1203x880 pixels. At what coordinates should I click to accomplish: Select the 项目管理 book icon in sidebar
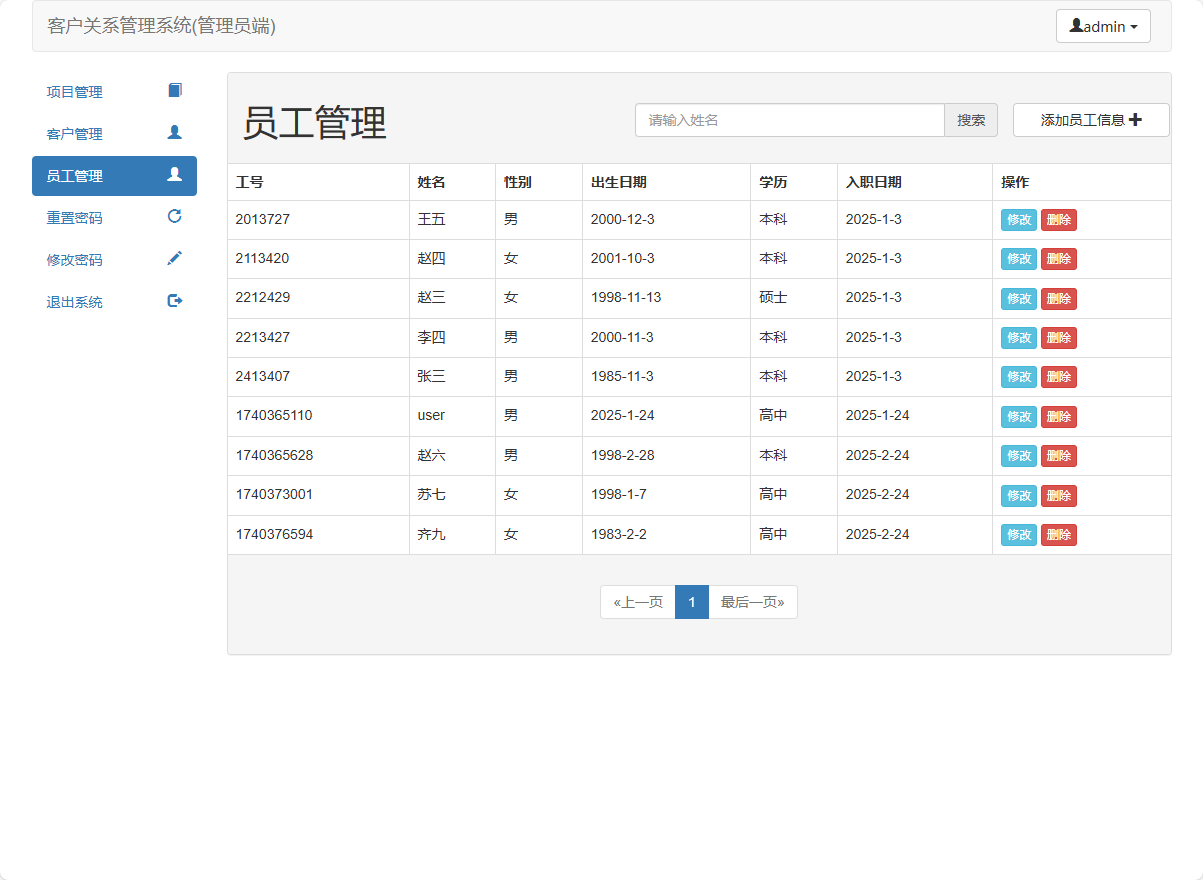pos(174,90)
